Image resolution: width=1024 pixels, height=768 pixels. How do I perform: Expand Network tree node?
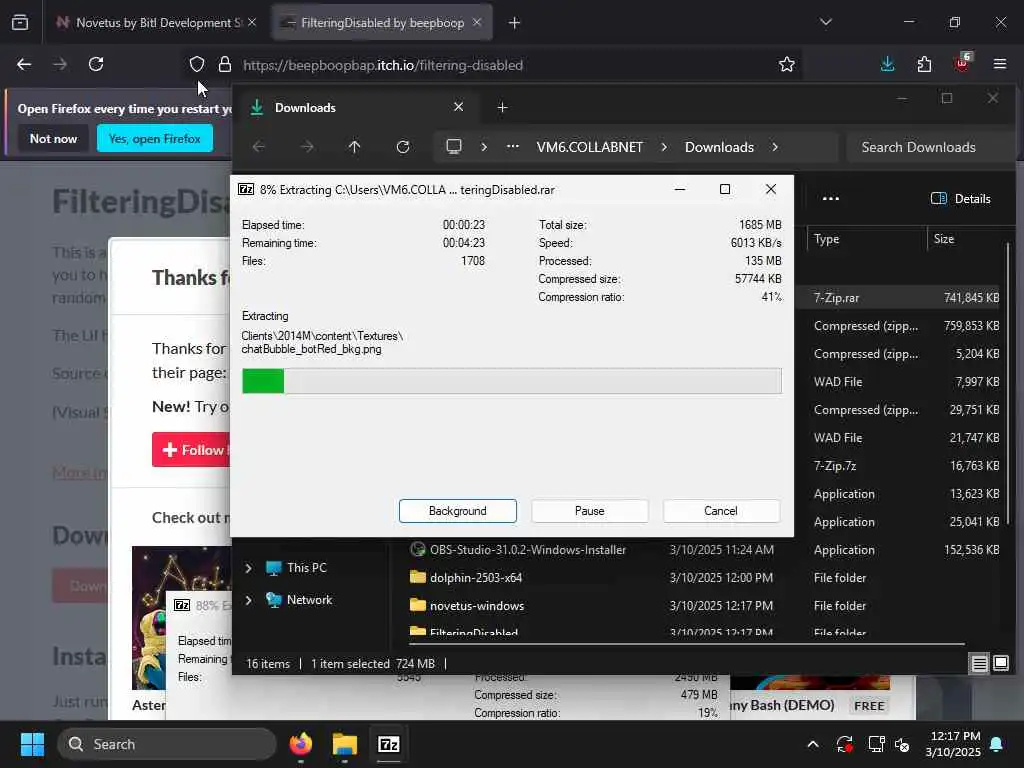(x=248, y=600)
